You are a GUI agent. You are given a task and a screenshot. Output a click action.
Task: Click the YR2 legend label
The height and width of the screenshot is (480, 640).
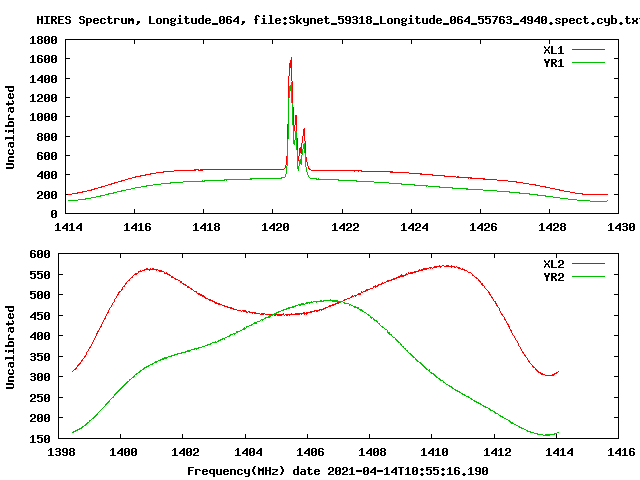[x=553, y=277]
